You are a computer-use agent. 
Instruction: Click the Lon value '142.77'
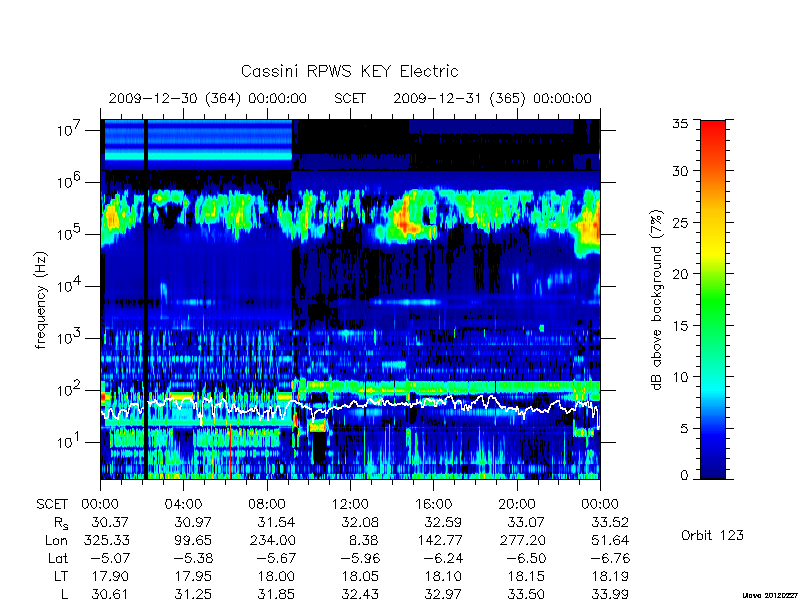(x=440, y=540)
